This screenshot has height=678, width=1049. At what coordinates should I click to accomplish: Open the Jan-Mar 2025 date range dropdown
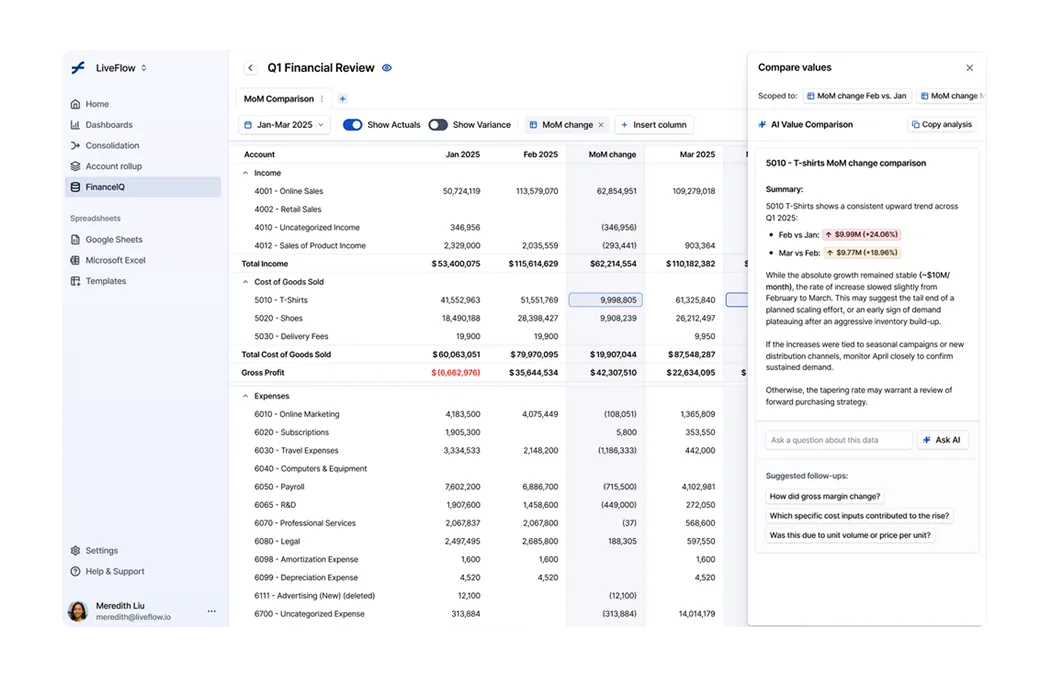(284, 124)
